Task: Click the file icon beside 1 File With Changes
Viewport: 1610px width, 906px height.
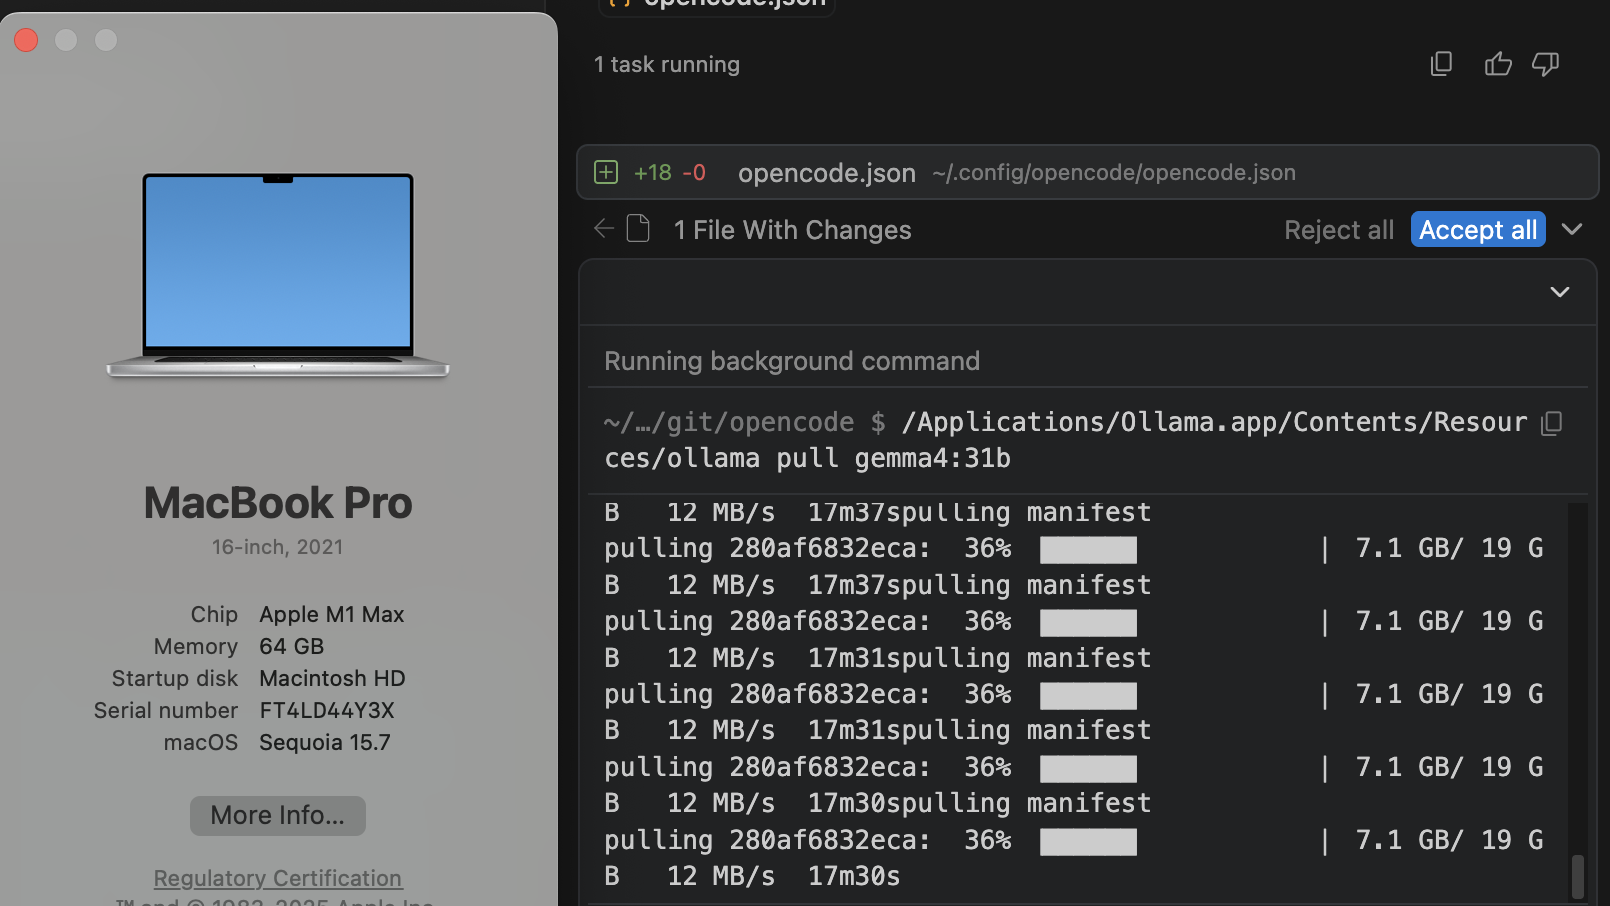Action: point(638,229)
